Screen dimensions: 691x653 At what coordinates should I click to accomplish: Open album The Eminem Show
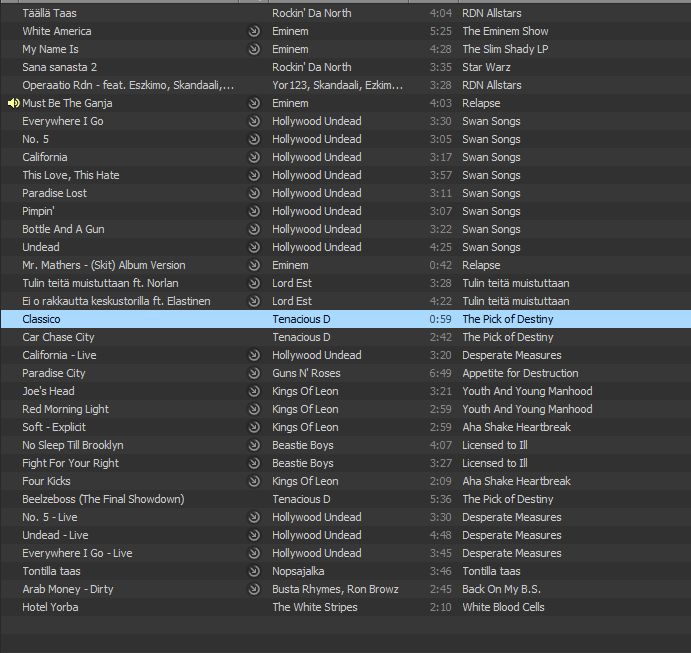coord(505,31)
